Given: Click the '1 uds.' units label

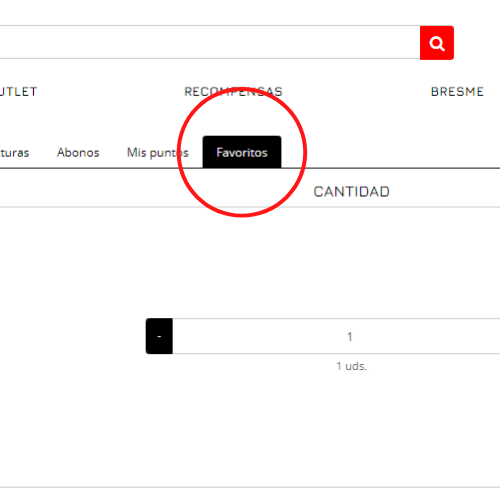Looking at the screenshot, I should (x=351, y=366).
